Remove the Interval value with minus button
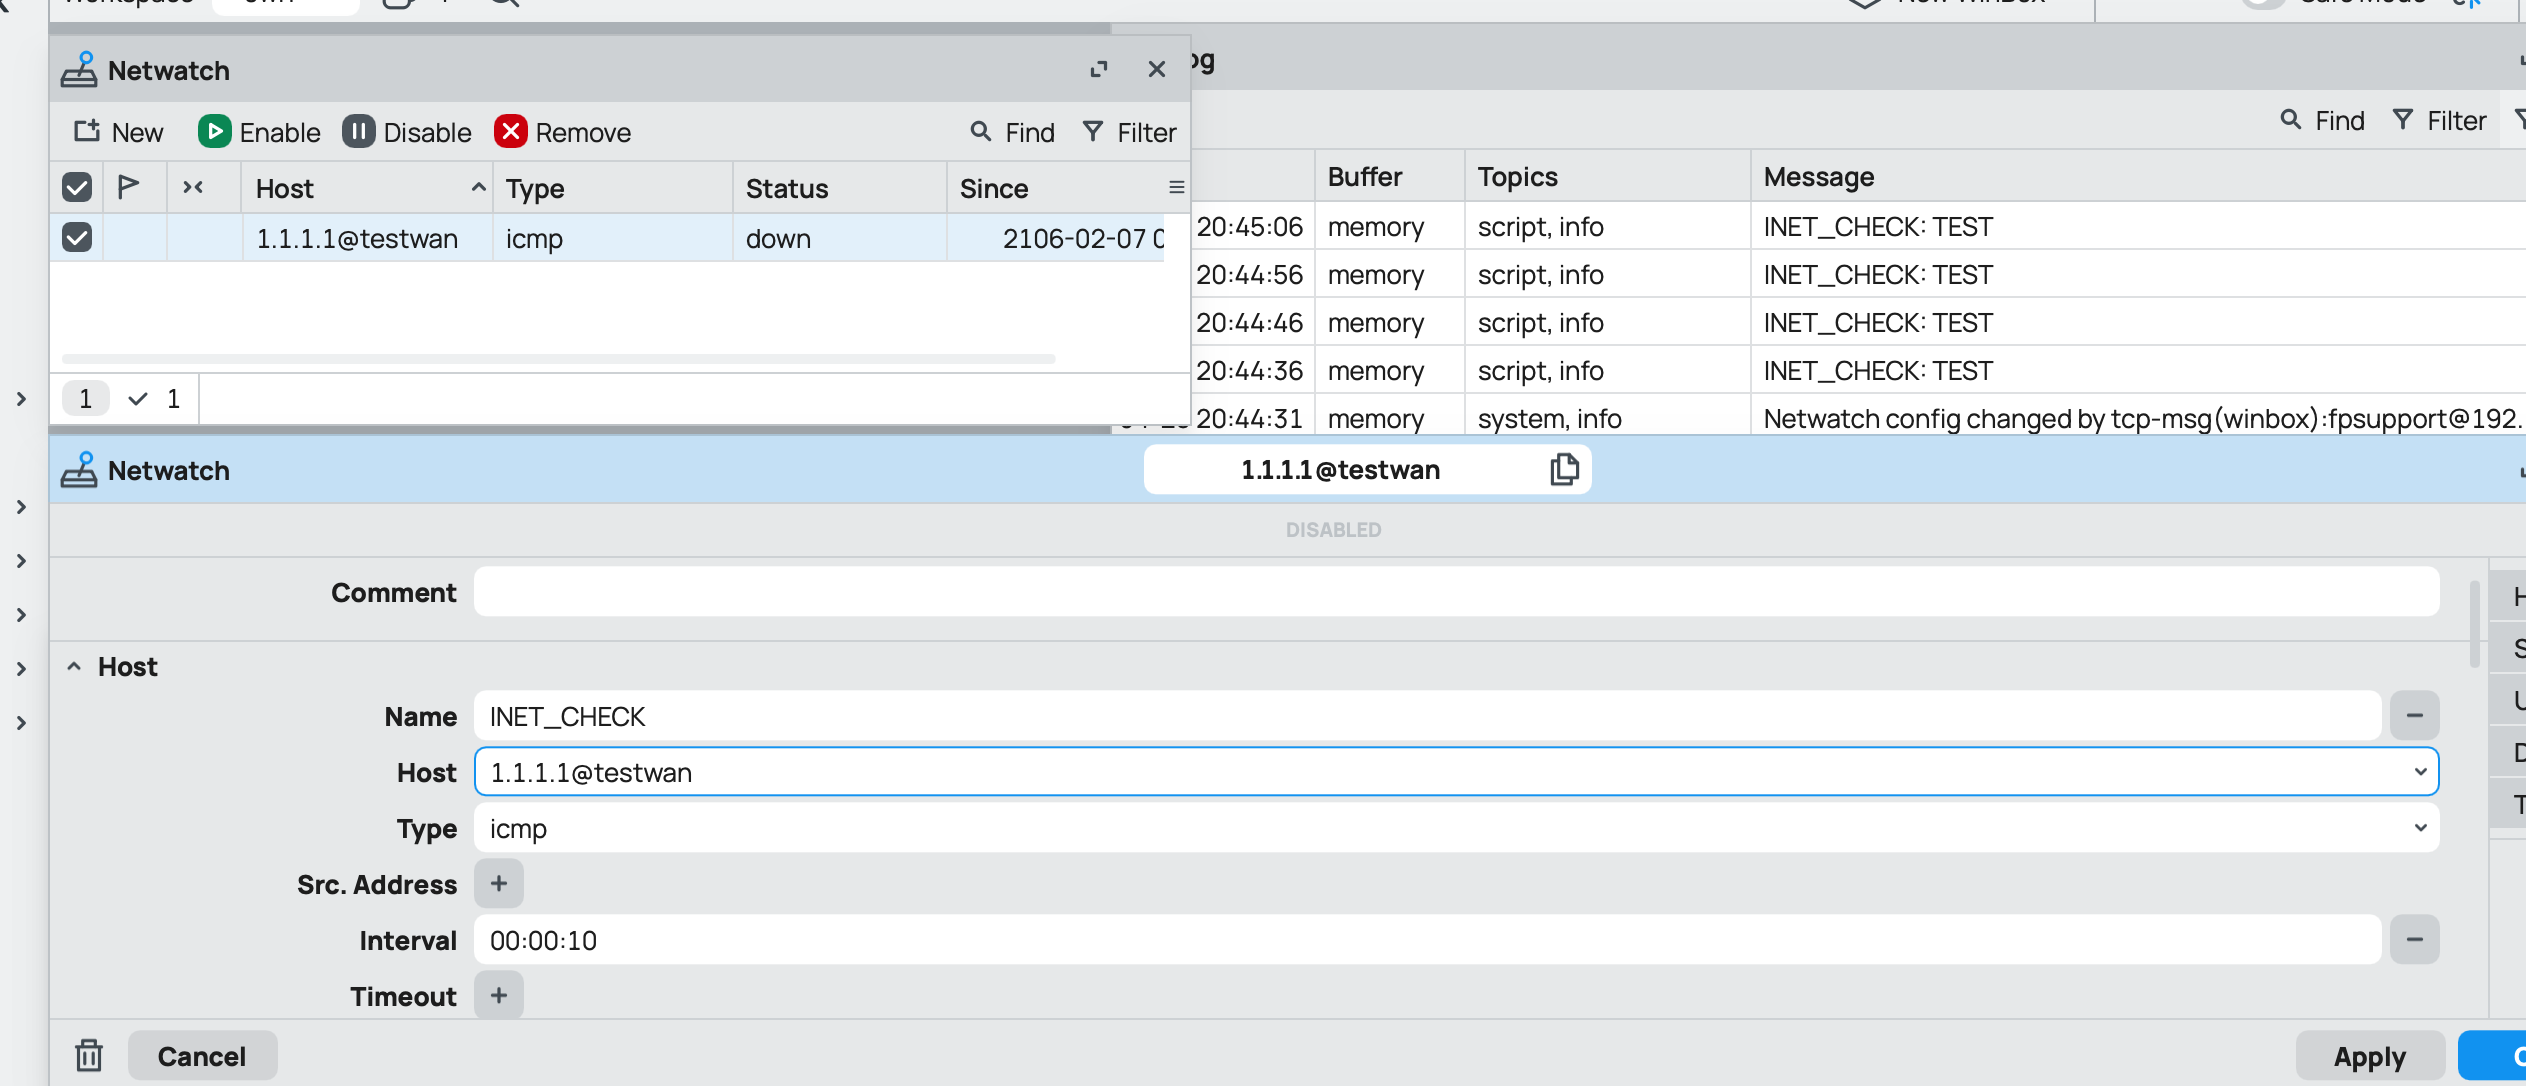The width and height of the screenshot is (2526, 1086). (2414, 940)
